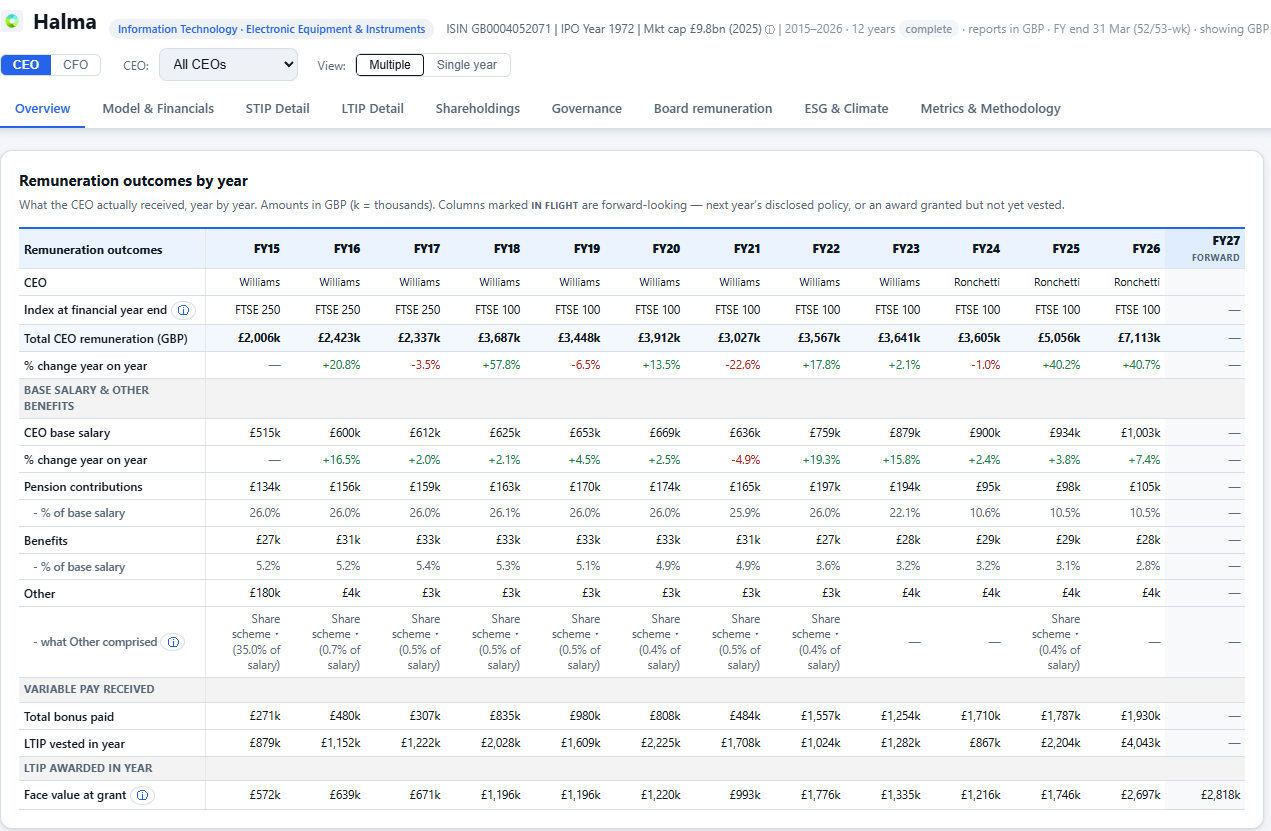
Task: Show info for Face value at grant
Action: [x=142, y=795]
